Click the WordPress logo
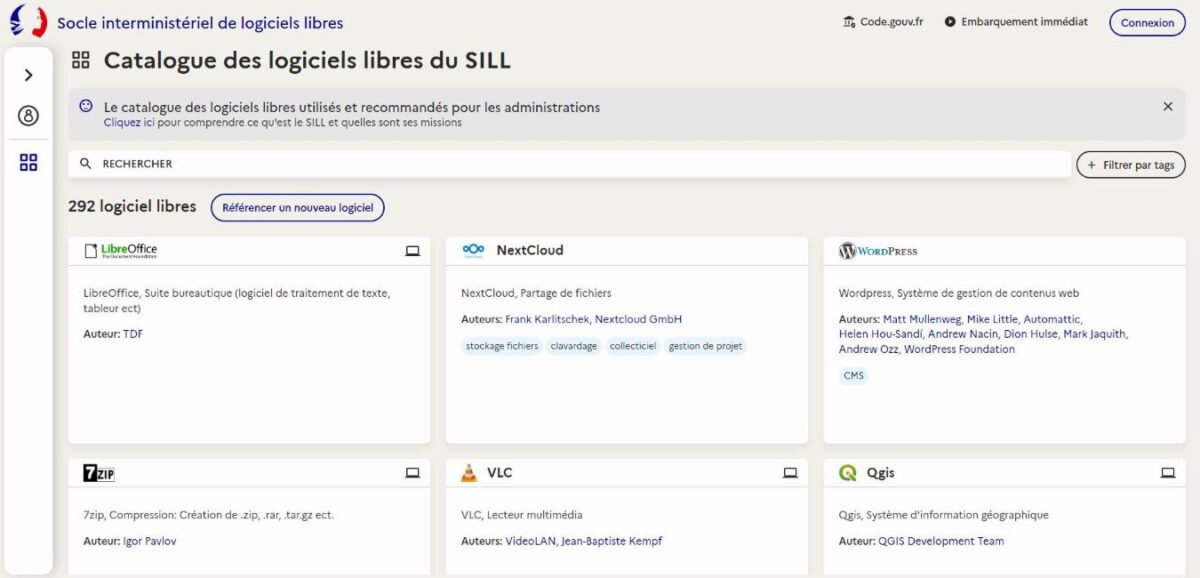This screenshot has height=578, width=1200. 878,251
